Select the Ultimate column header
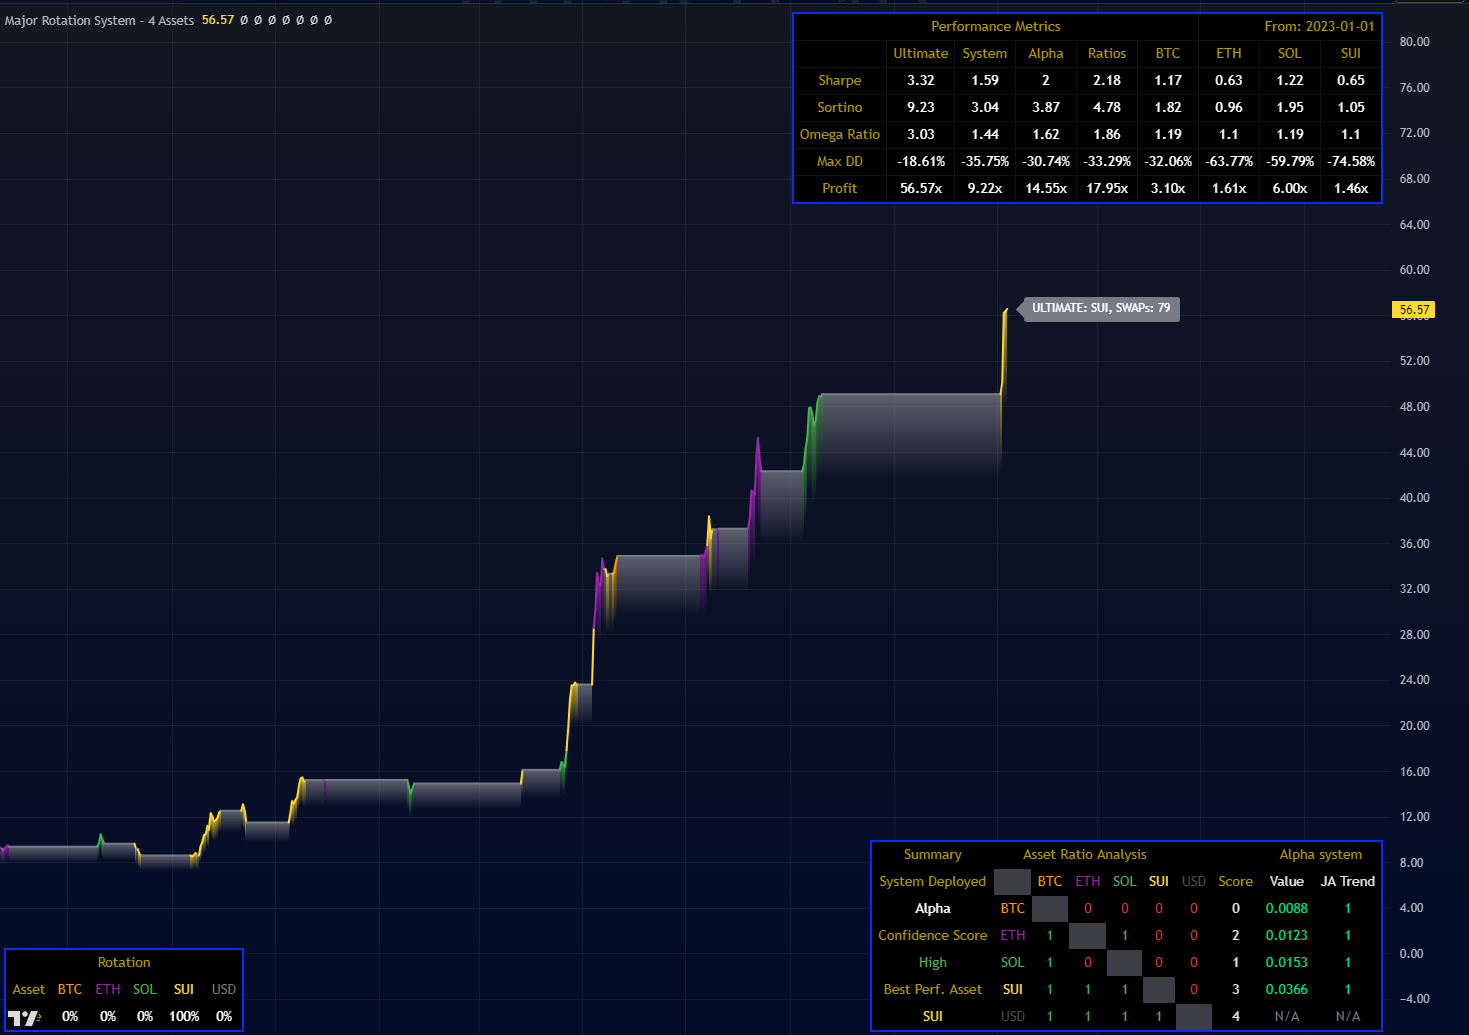The width and height of the screenshot is (1469, 1035). tap(920, 53)
